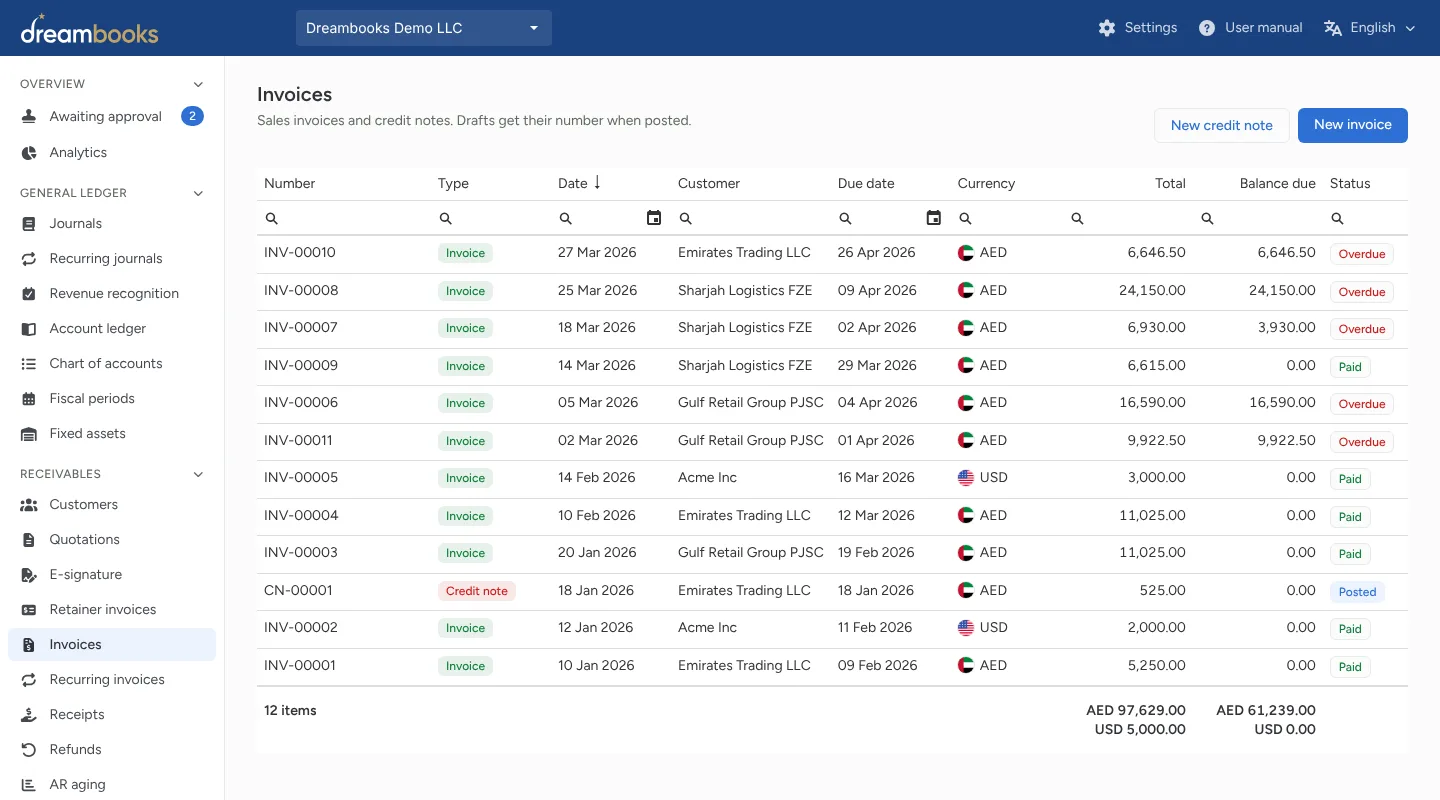Click the Account ledger book icon

[29, 329]
